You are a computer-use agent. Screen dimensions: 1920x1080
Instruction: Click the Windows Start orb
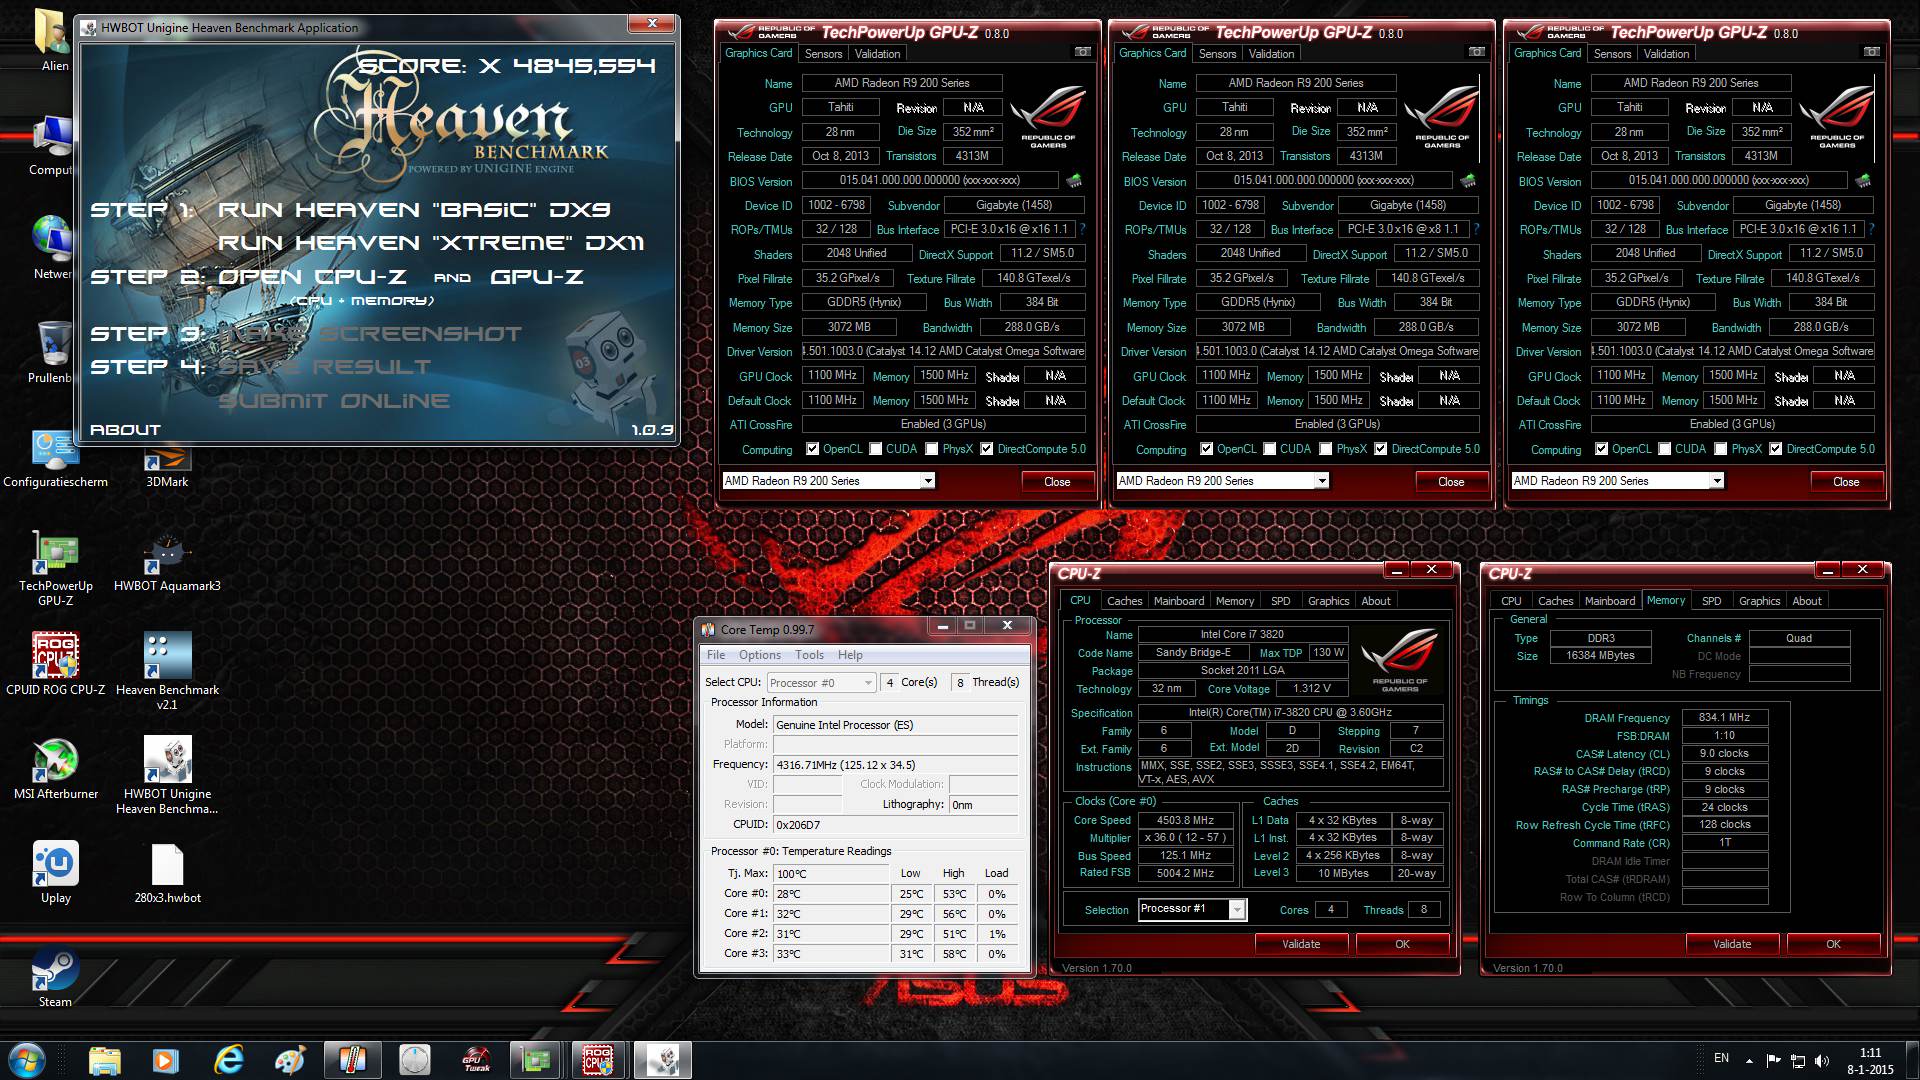(27, 1060)
